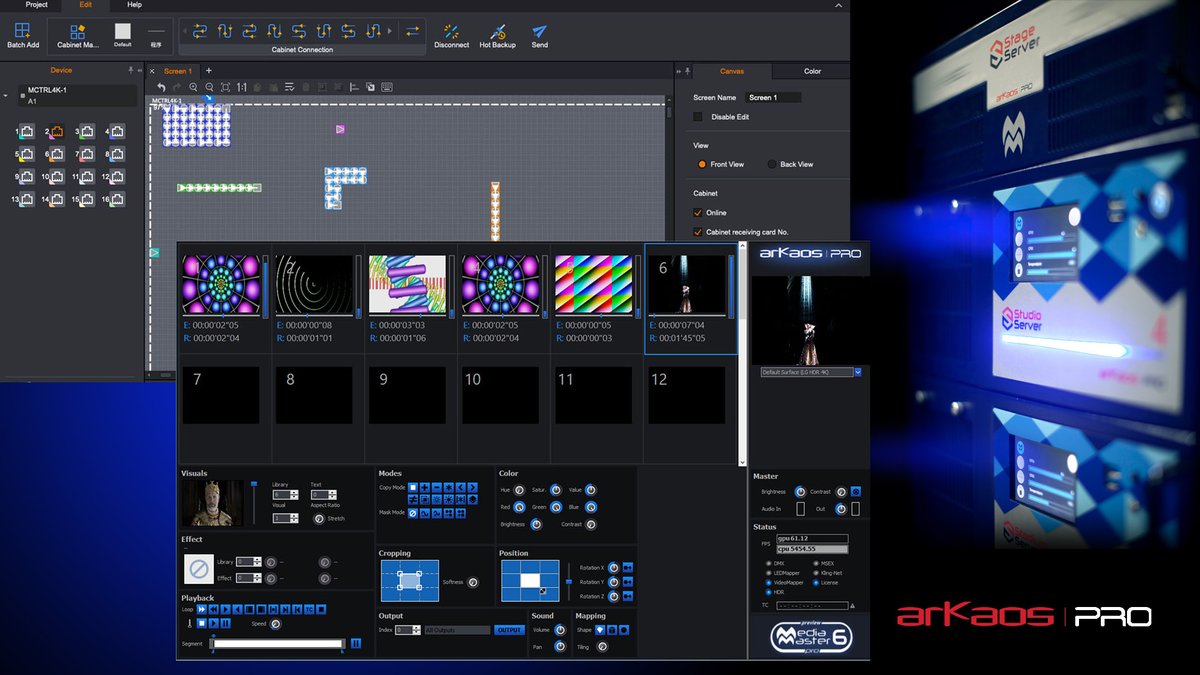
Task: Switch to the Color tab
Action: 812,71
